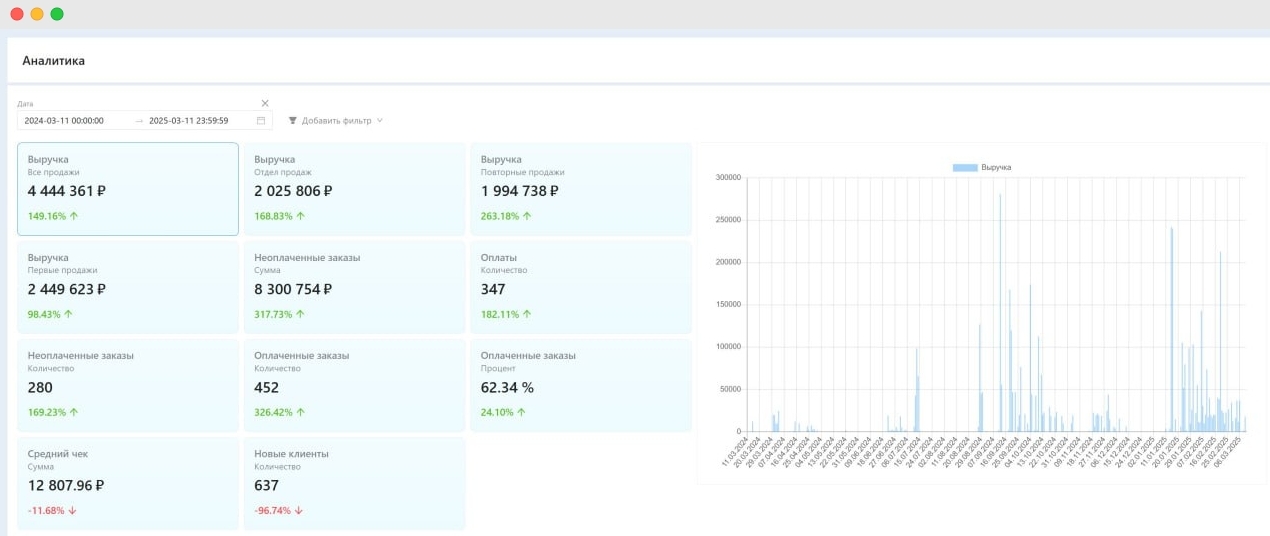Screen dimensions: 1270x536
Task: Edit the start date 2024-03-11 00:00:00
Action: (64, 120)
